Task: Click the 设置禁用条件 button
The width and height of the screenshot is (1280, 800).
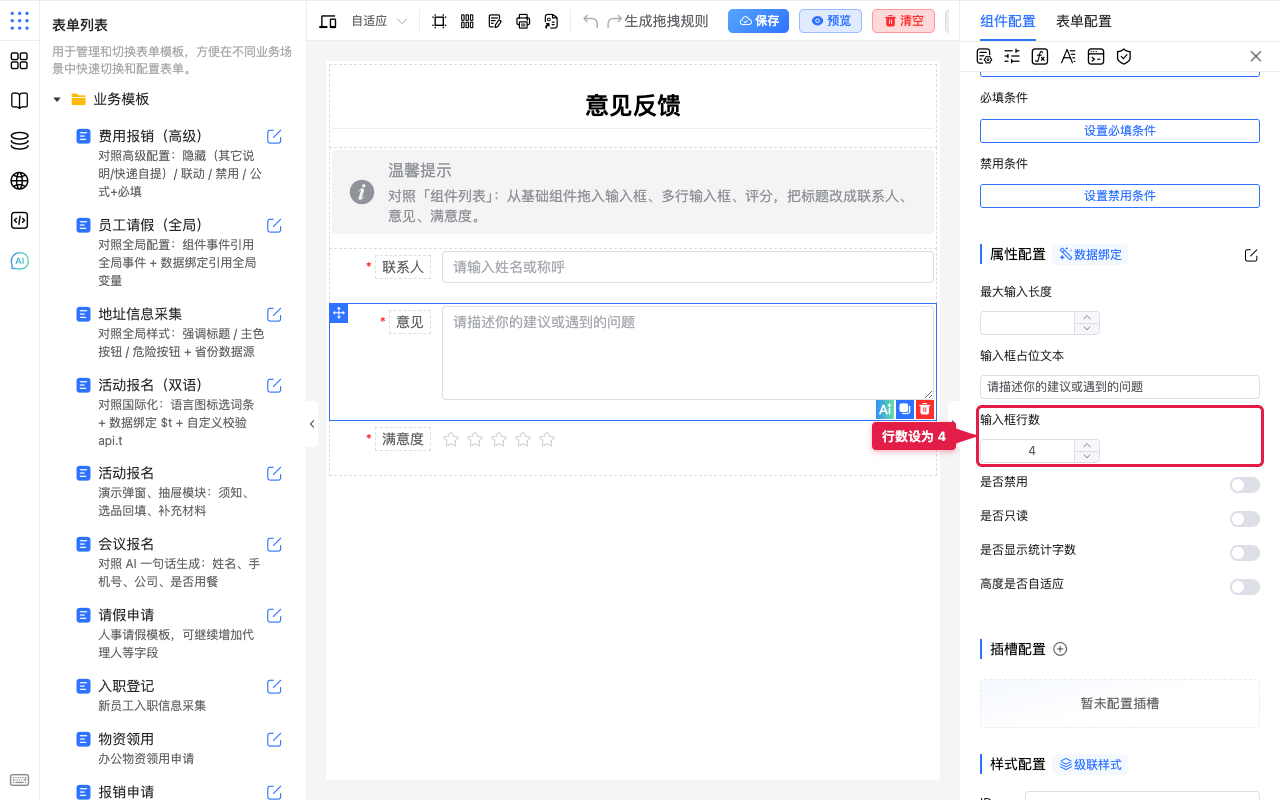Action: coord(1120,196)
